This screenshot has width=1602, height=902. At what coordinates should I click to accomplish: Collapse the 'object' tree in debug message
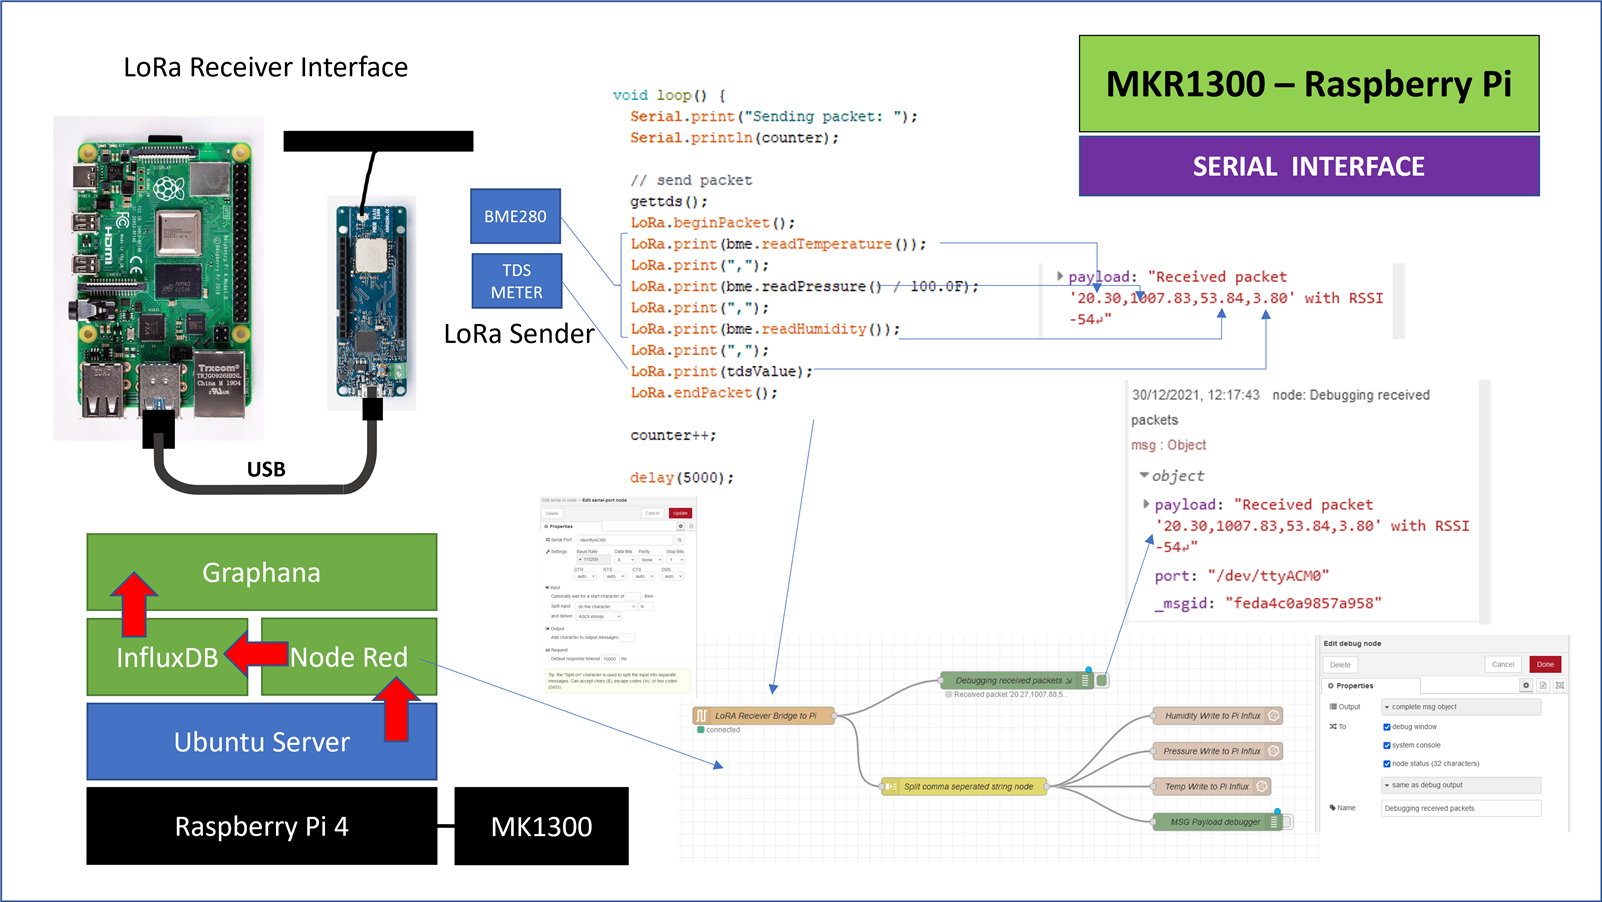coord(1144,475)
